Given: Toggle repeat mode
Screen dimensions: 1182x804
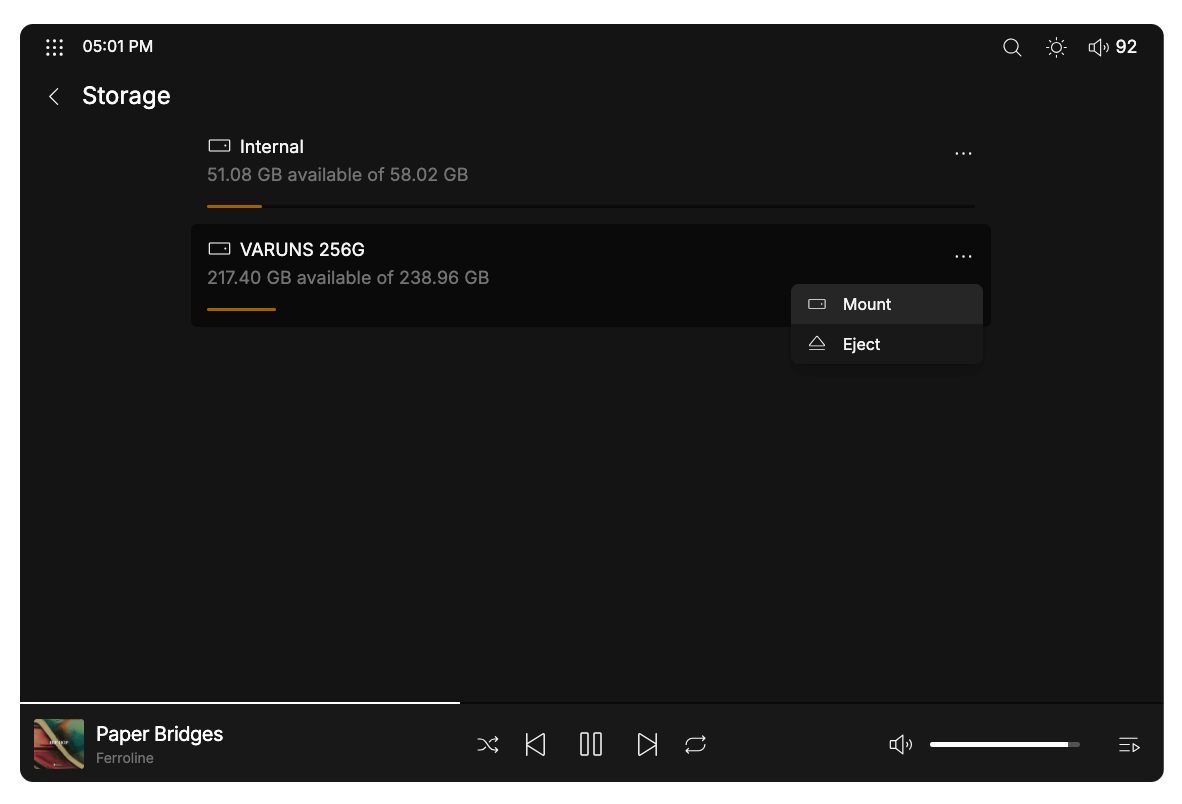Looking at the screenshot, I should click(x=696, y=744).
